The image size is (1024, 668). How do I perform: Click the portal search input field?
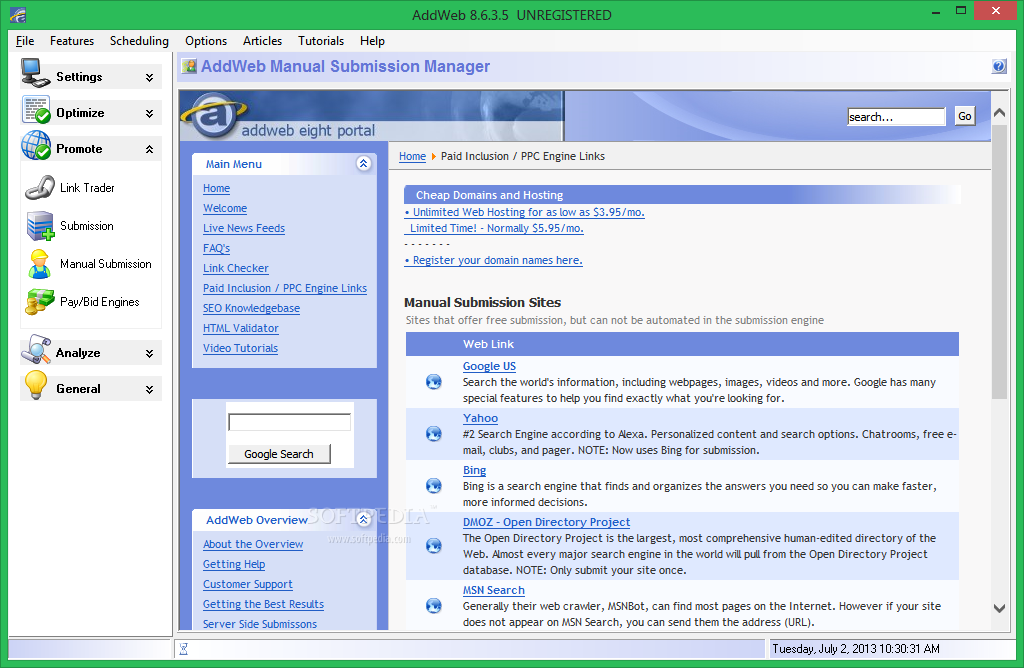pos(896,117)
